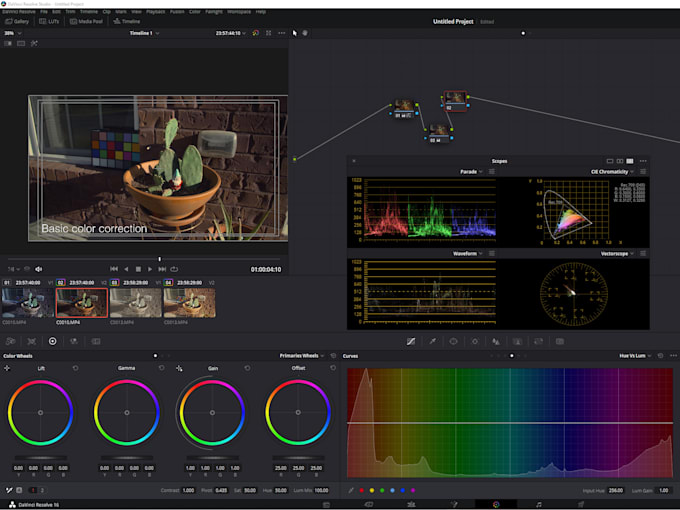
Task: Reset the Gamma color wheel
Action: click(161, 368)
